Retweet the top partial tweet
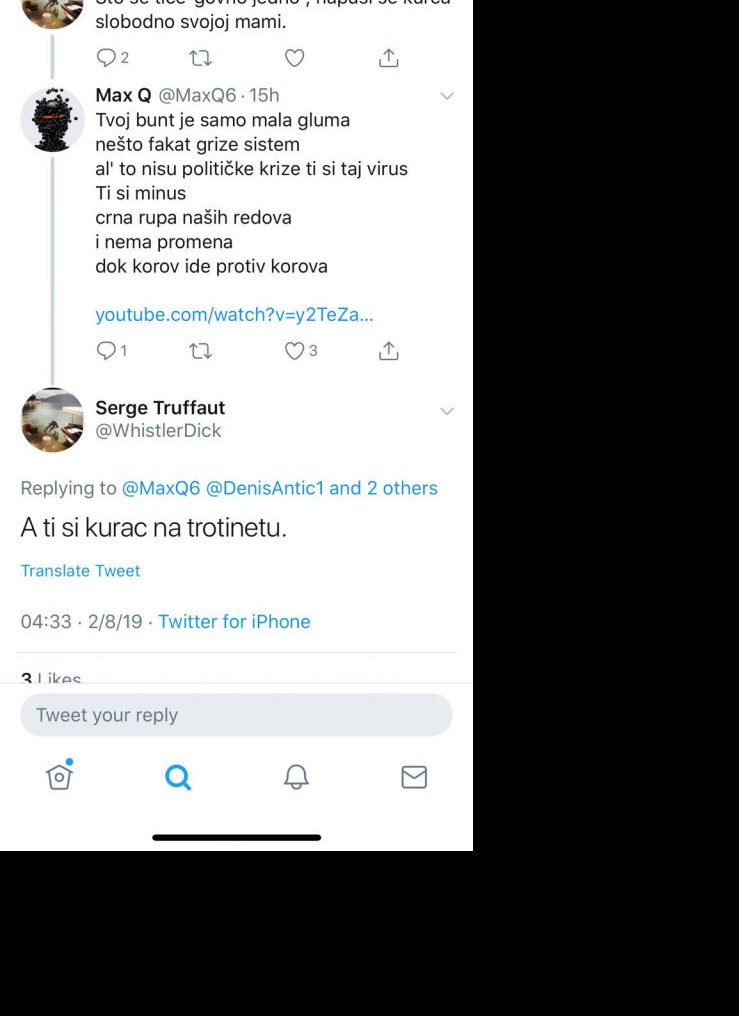This screenshot has width=739, height=1016. pos(200,58)
